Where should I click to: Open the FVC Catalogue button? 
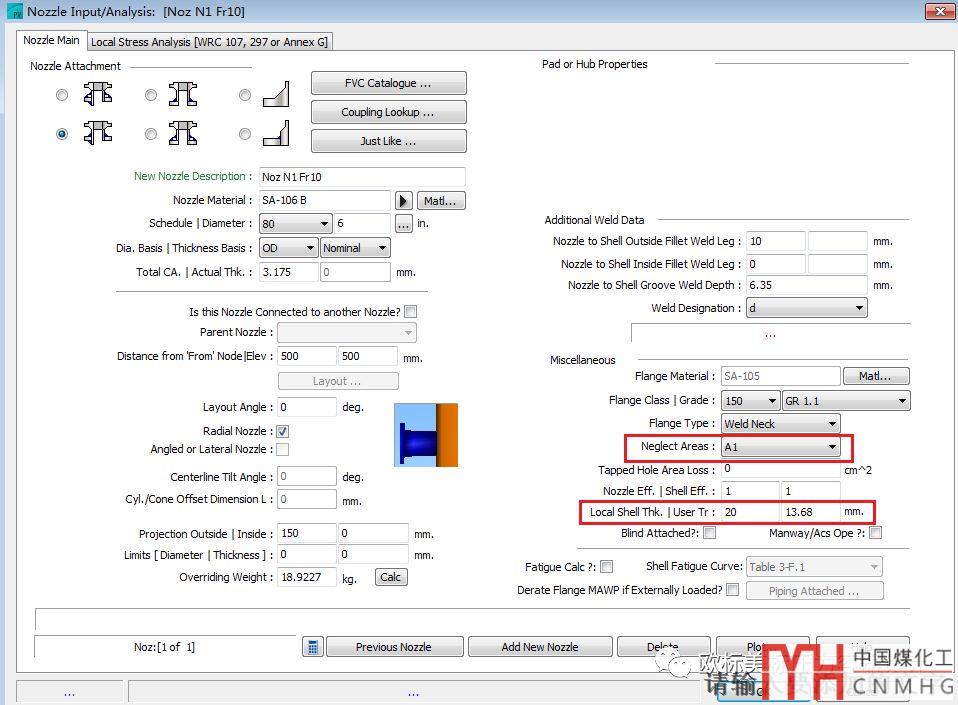pyautogui.click(x=389, y=83)
